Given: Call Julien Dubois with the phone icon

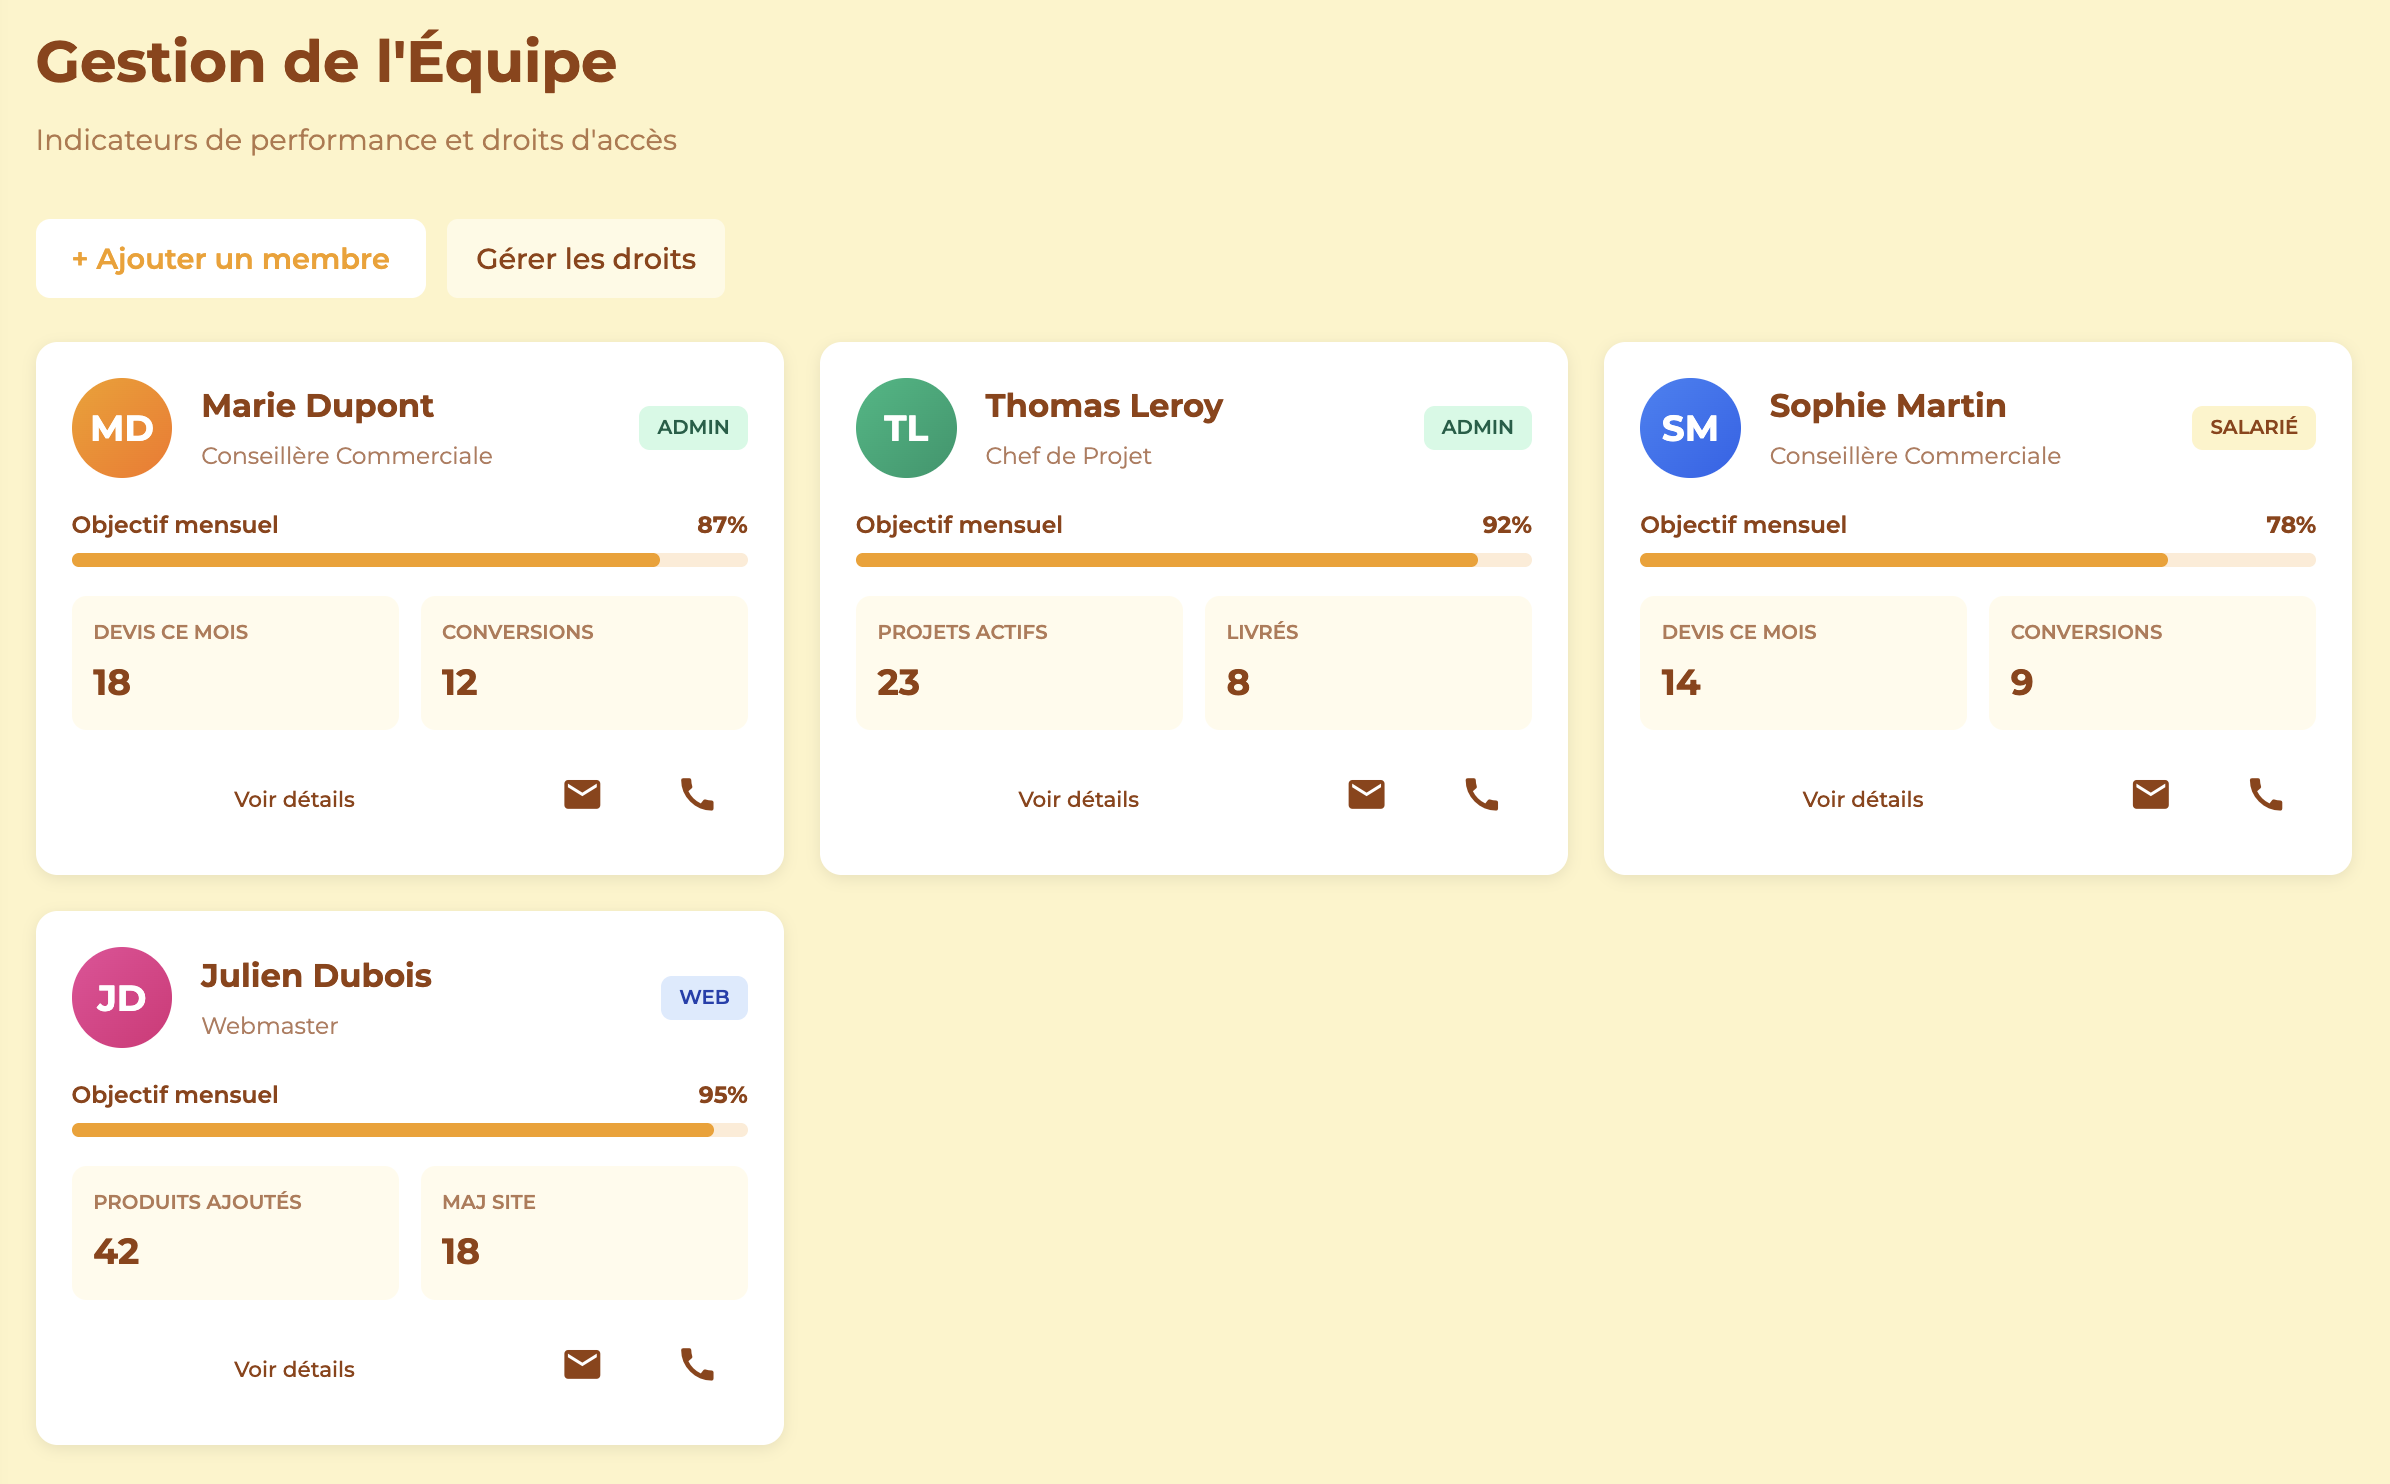Looking at the screenshot, I should 697,1365.
